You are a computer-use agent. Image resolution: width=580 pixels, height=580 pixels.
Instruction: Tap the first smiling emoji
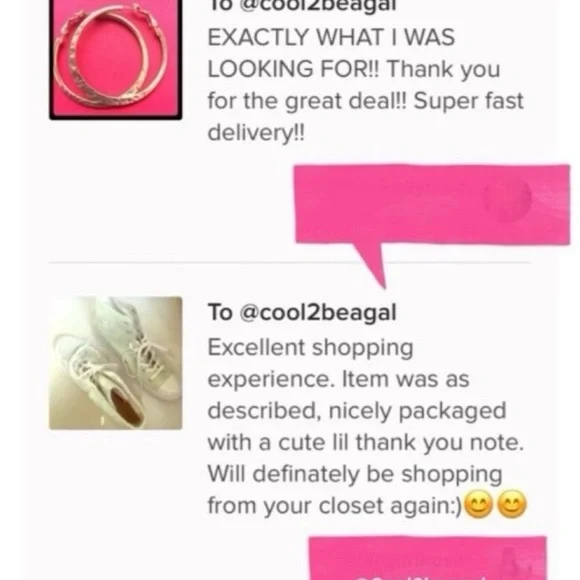pos(479,504)
